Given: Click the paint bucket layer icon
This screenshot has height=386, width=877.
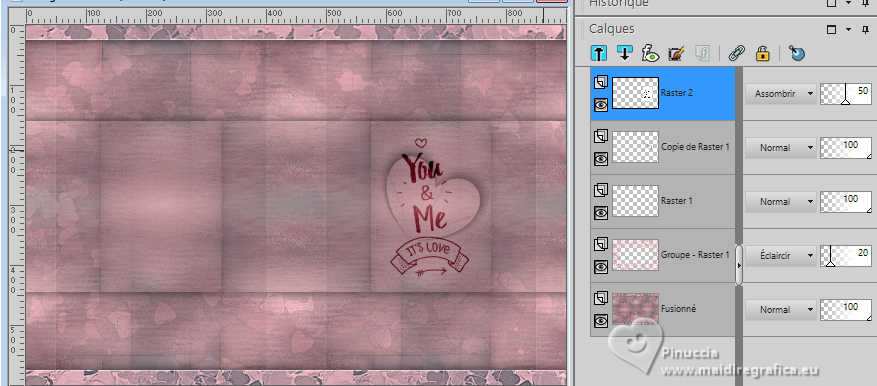Looking at the screenshot, I should pos(796,53).
